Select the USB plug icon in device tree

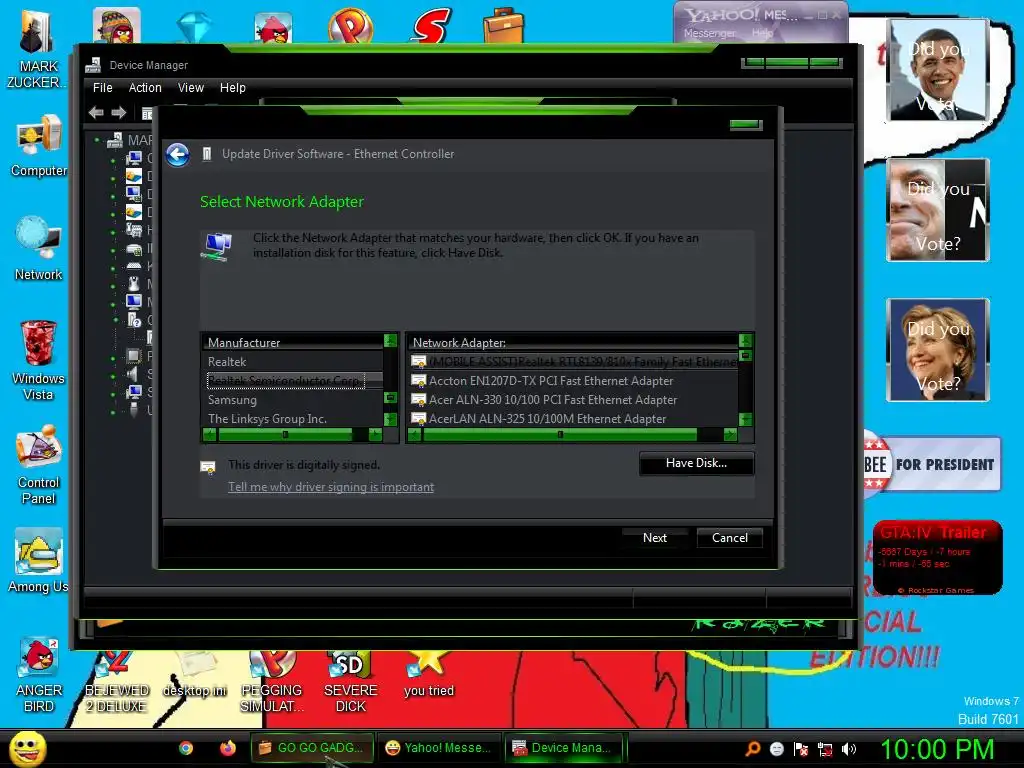click(x=134, y=409)
